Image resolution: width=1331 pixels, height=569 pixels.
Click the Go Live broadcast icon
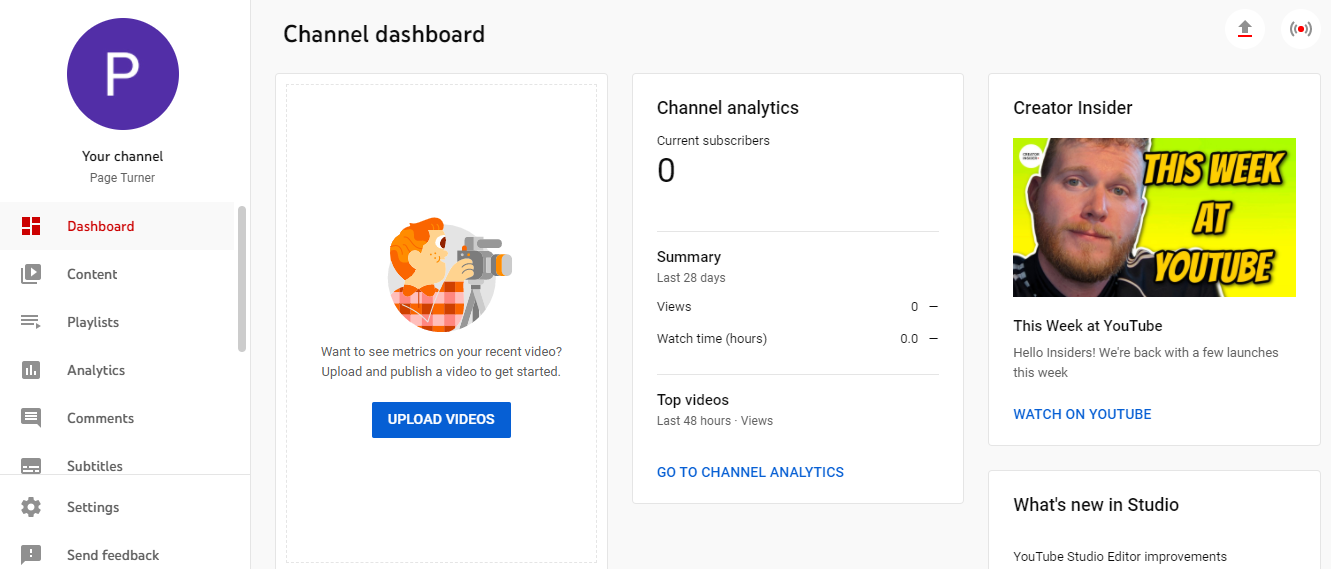(x=1301, y=28)
